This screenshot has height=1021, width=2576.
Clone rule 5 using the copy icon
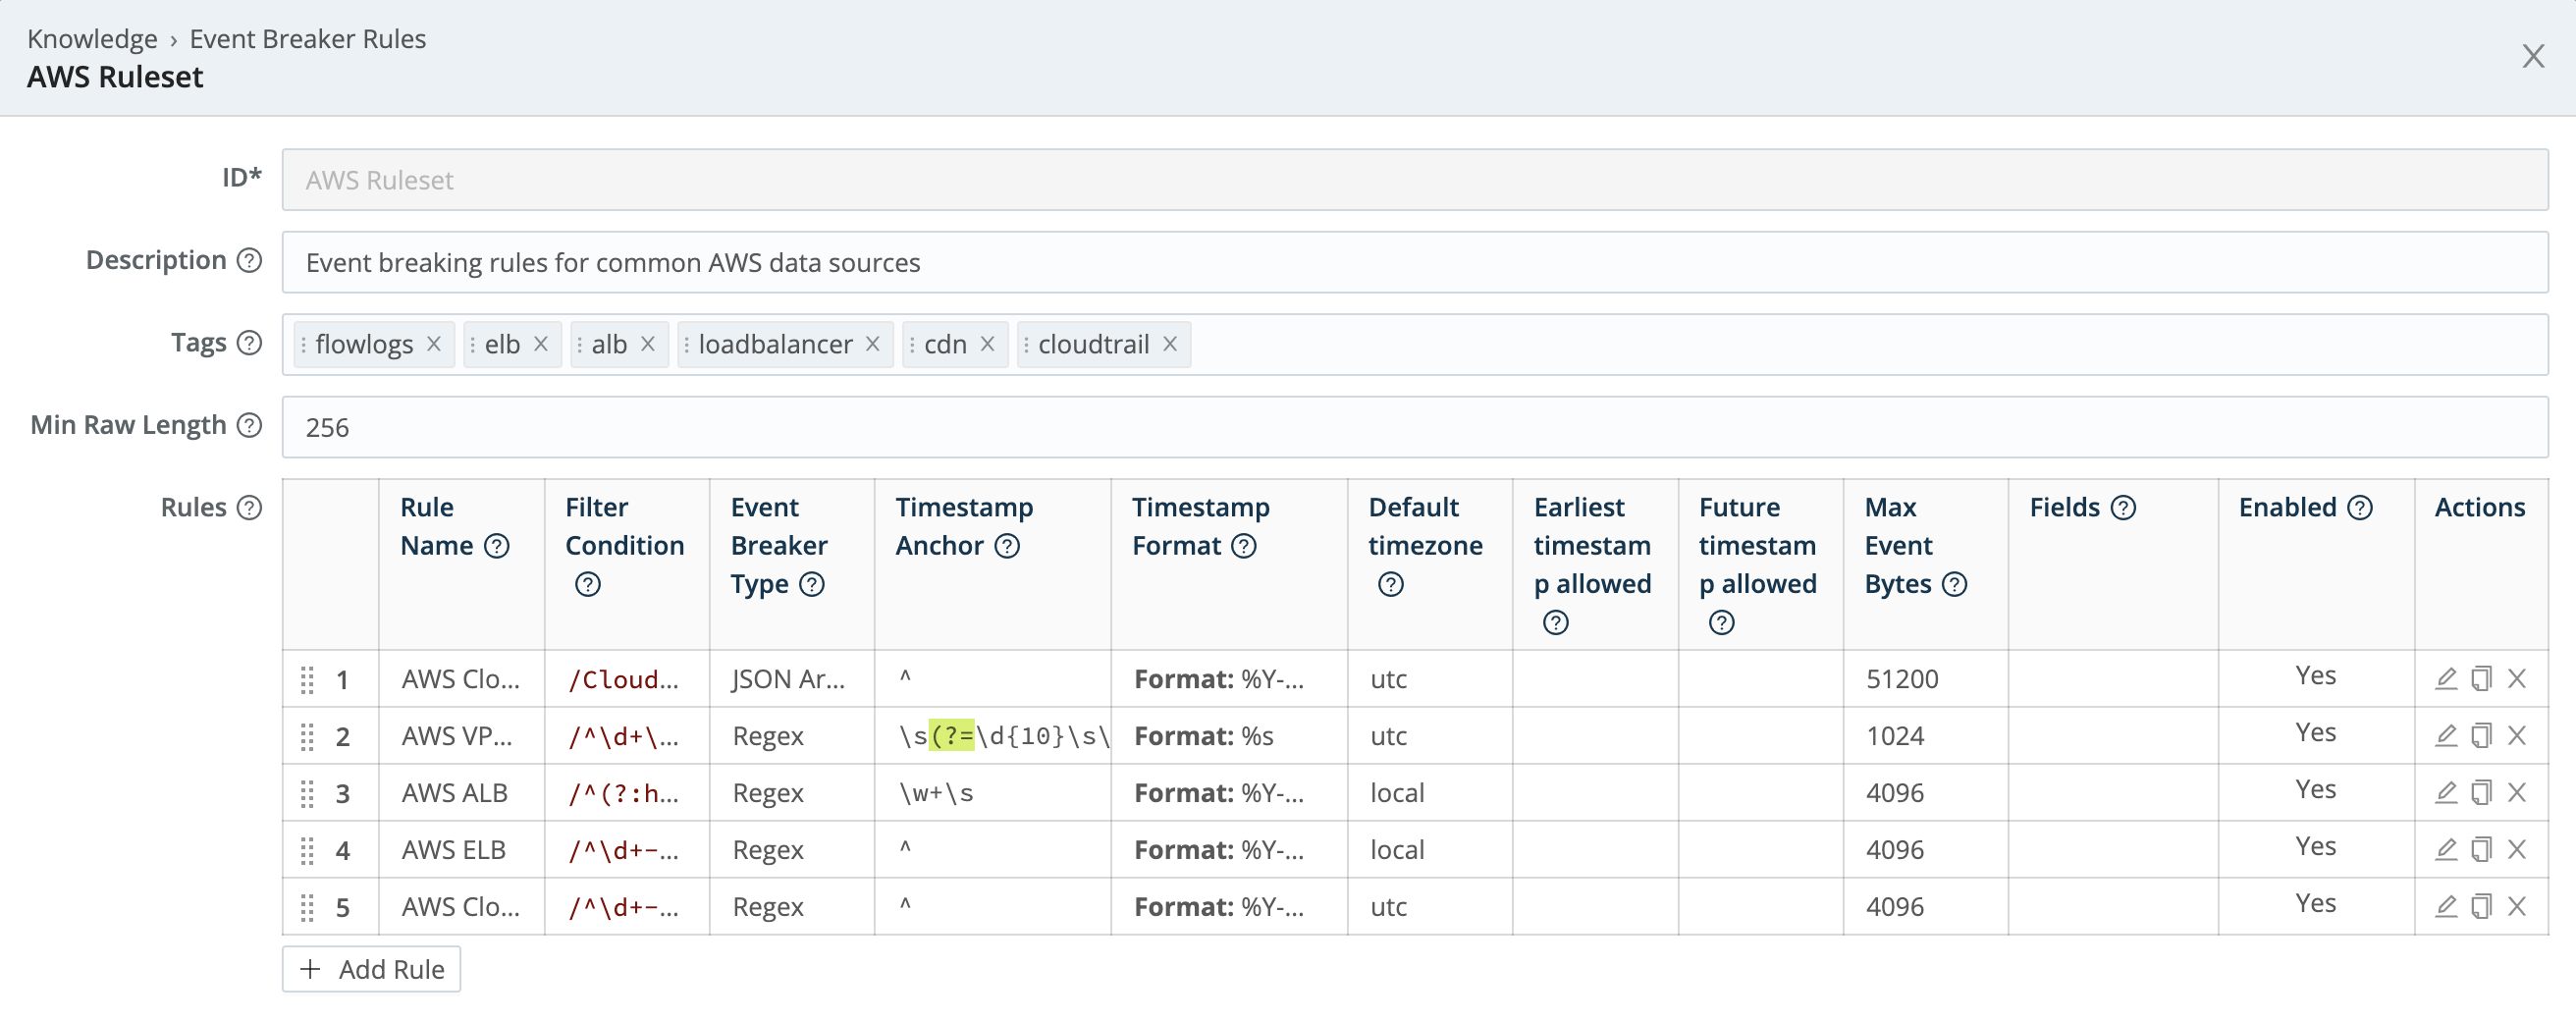point(2481,906)
